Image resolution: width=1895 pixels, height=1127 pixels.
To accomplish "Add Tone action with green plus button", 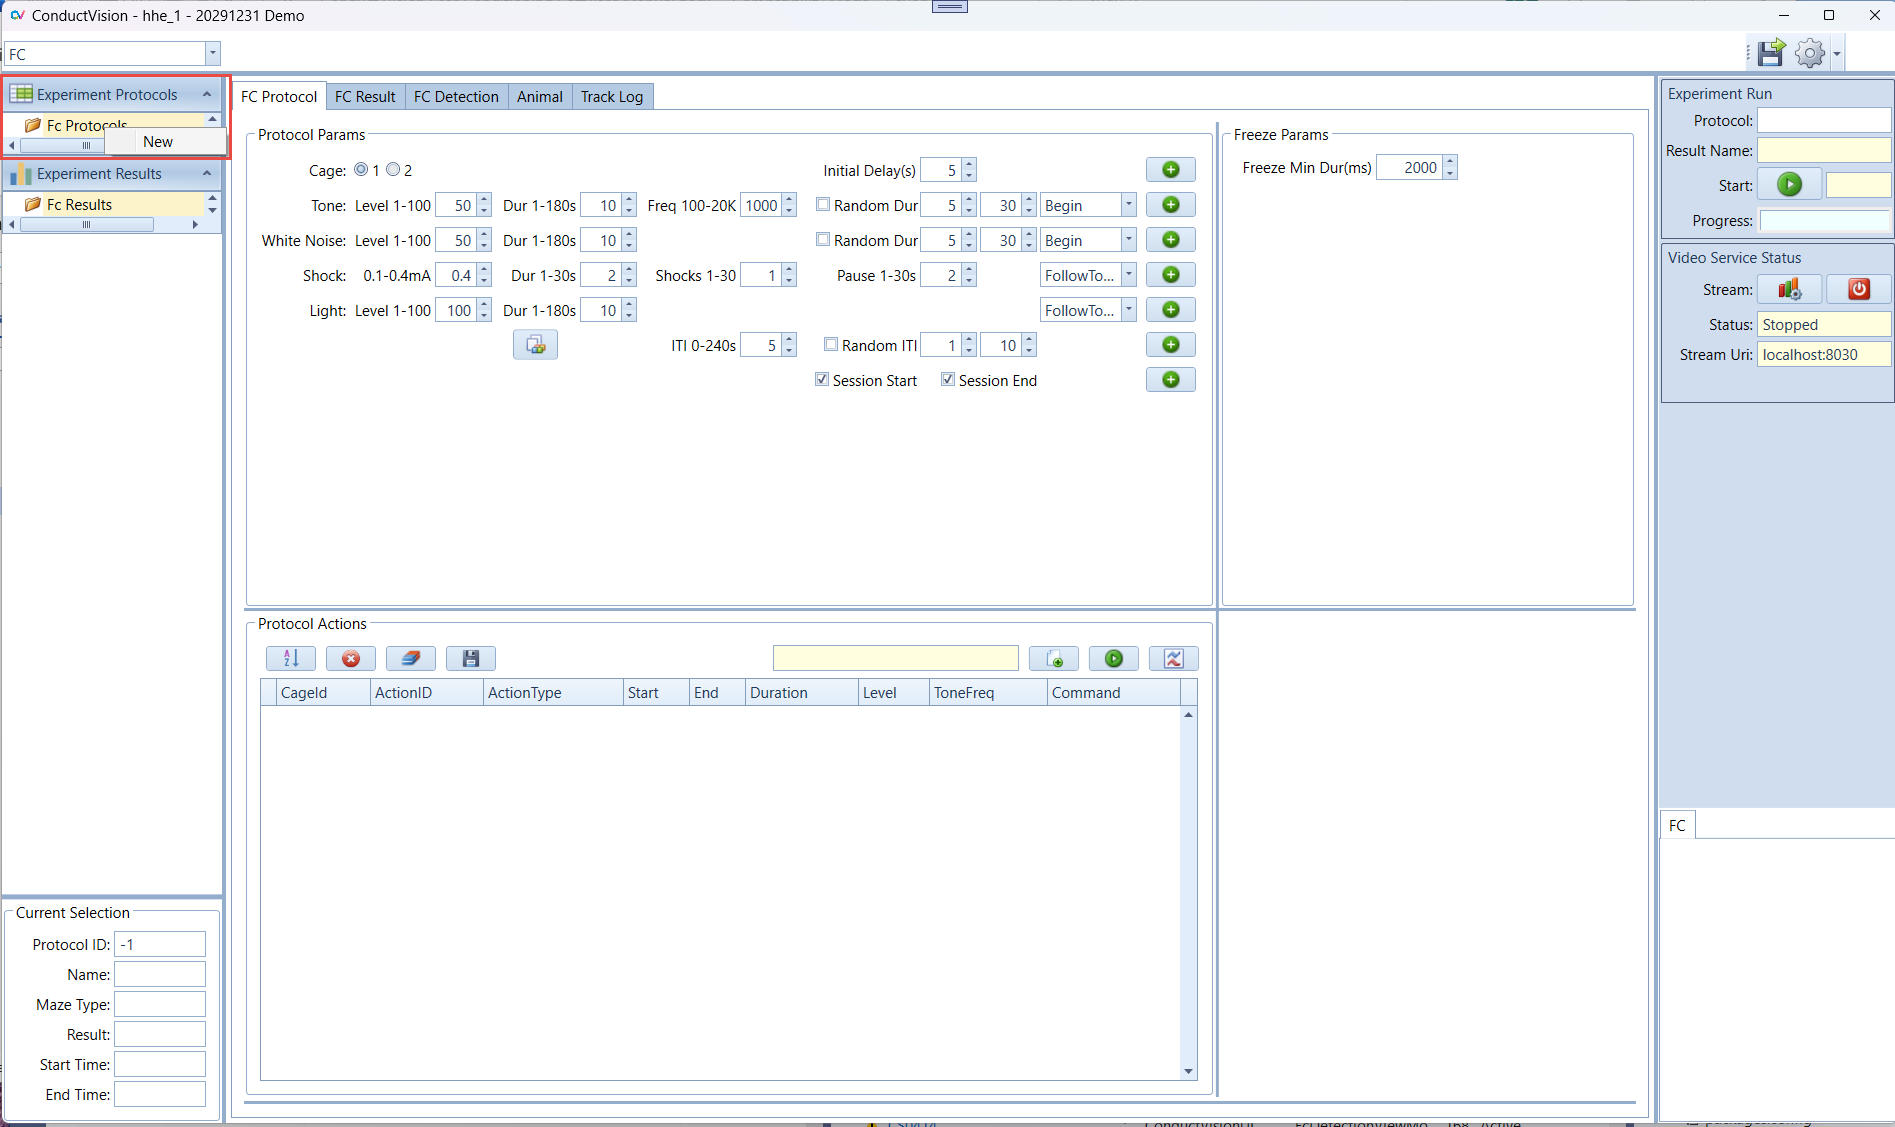I will [1170, 205].
